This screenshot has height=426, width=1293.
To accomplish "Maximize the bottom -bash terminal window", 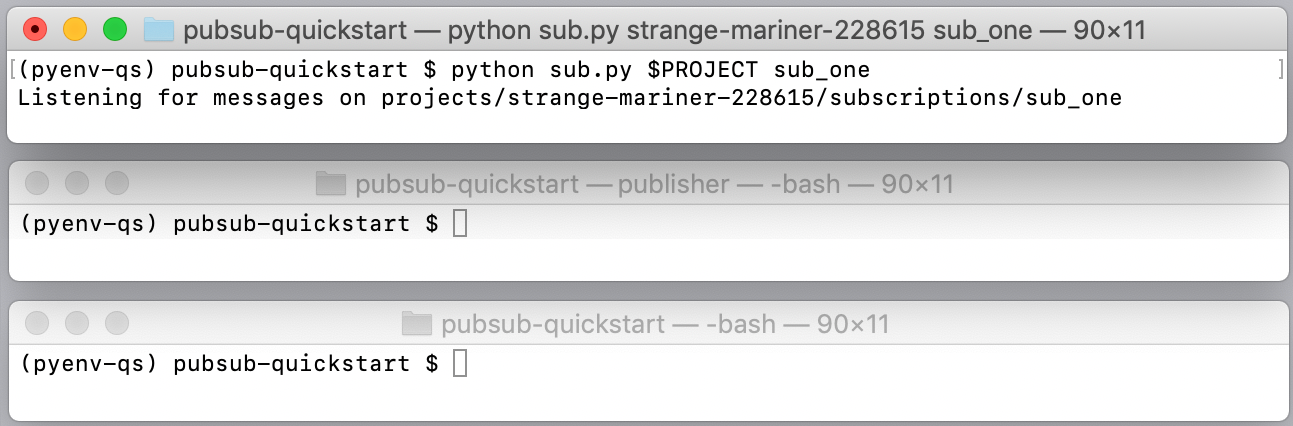I will (117, 323).
